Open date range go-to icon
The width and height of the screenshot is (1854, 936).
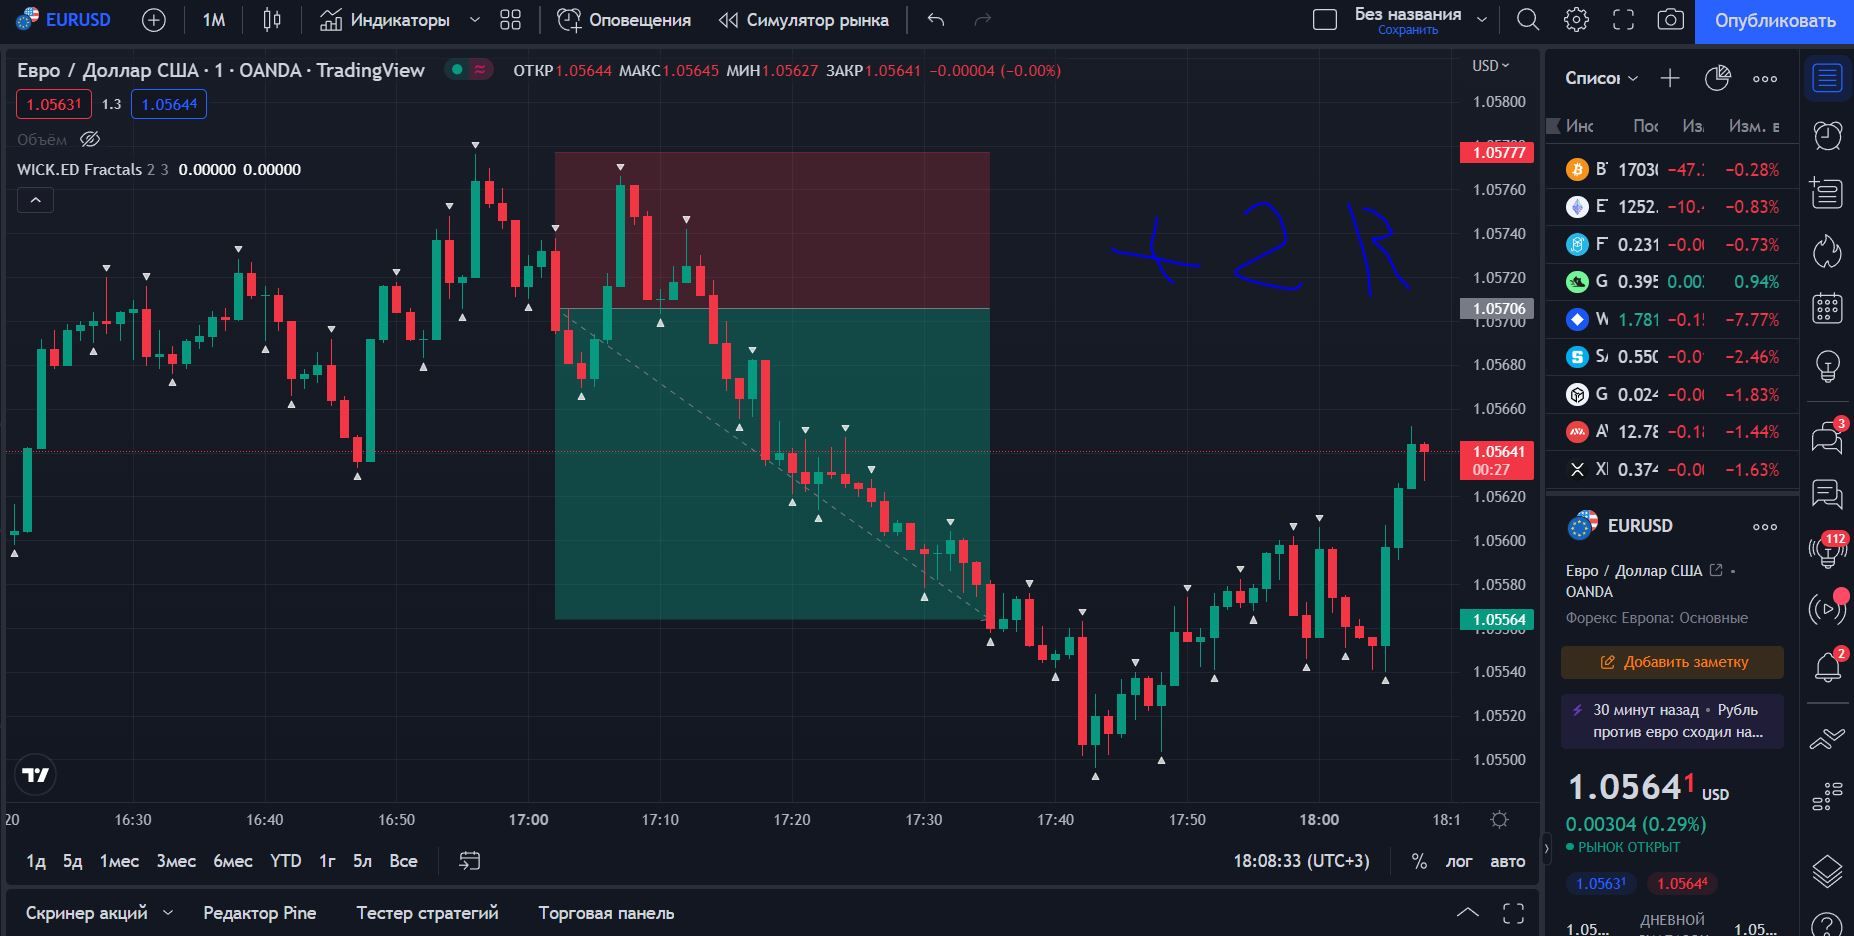[x=469, y=861]
